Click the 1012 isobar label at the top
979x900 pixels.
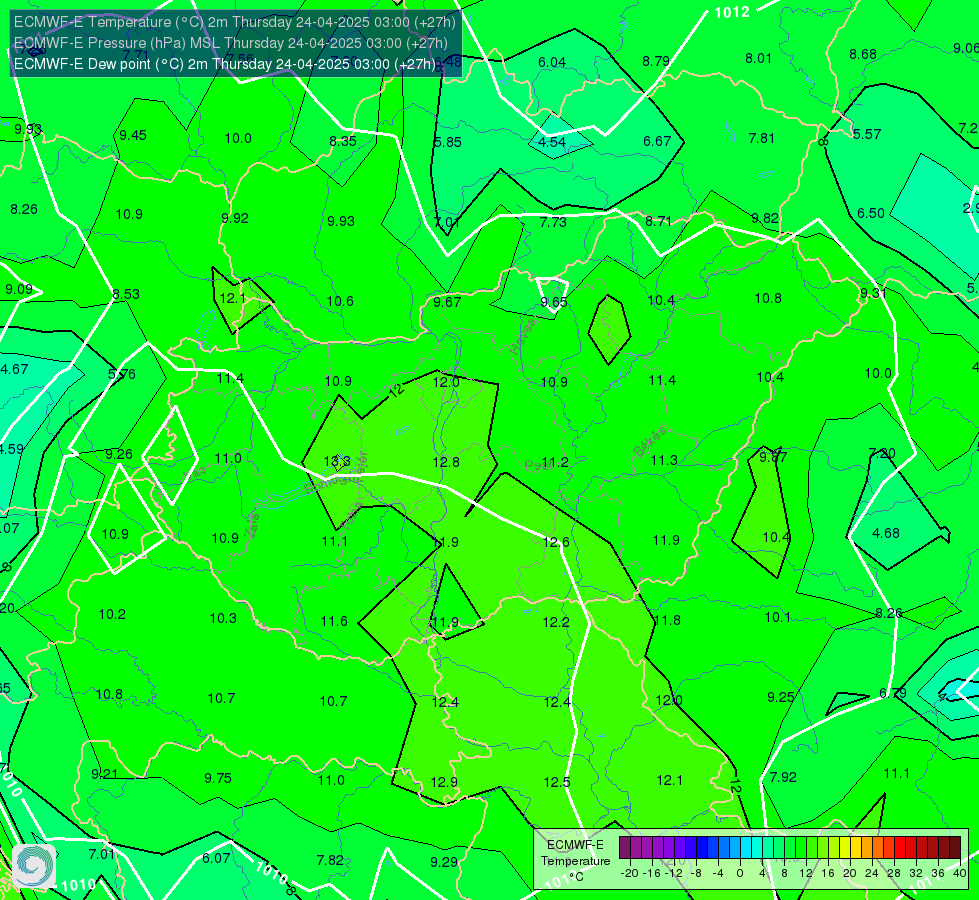(x=731, y=12)
